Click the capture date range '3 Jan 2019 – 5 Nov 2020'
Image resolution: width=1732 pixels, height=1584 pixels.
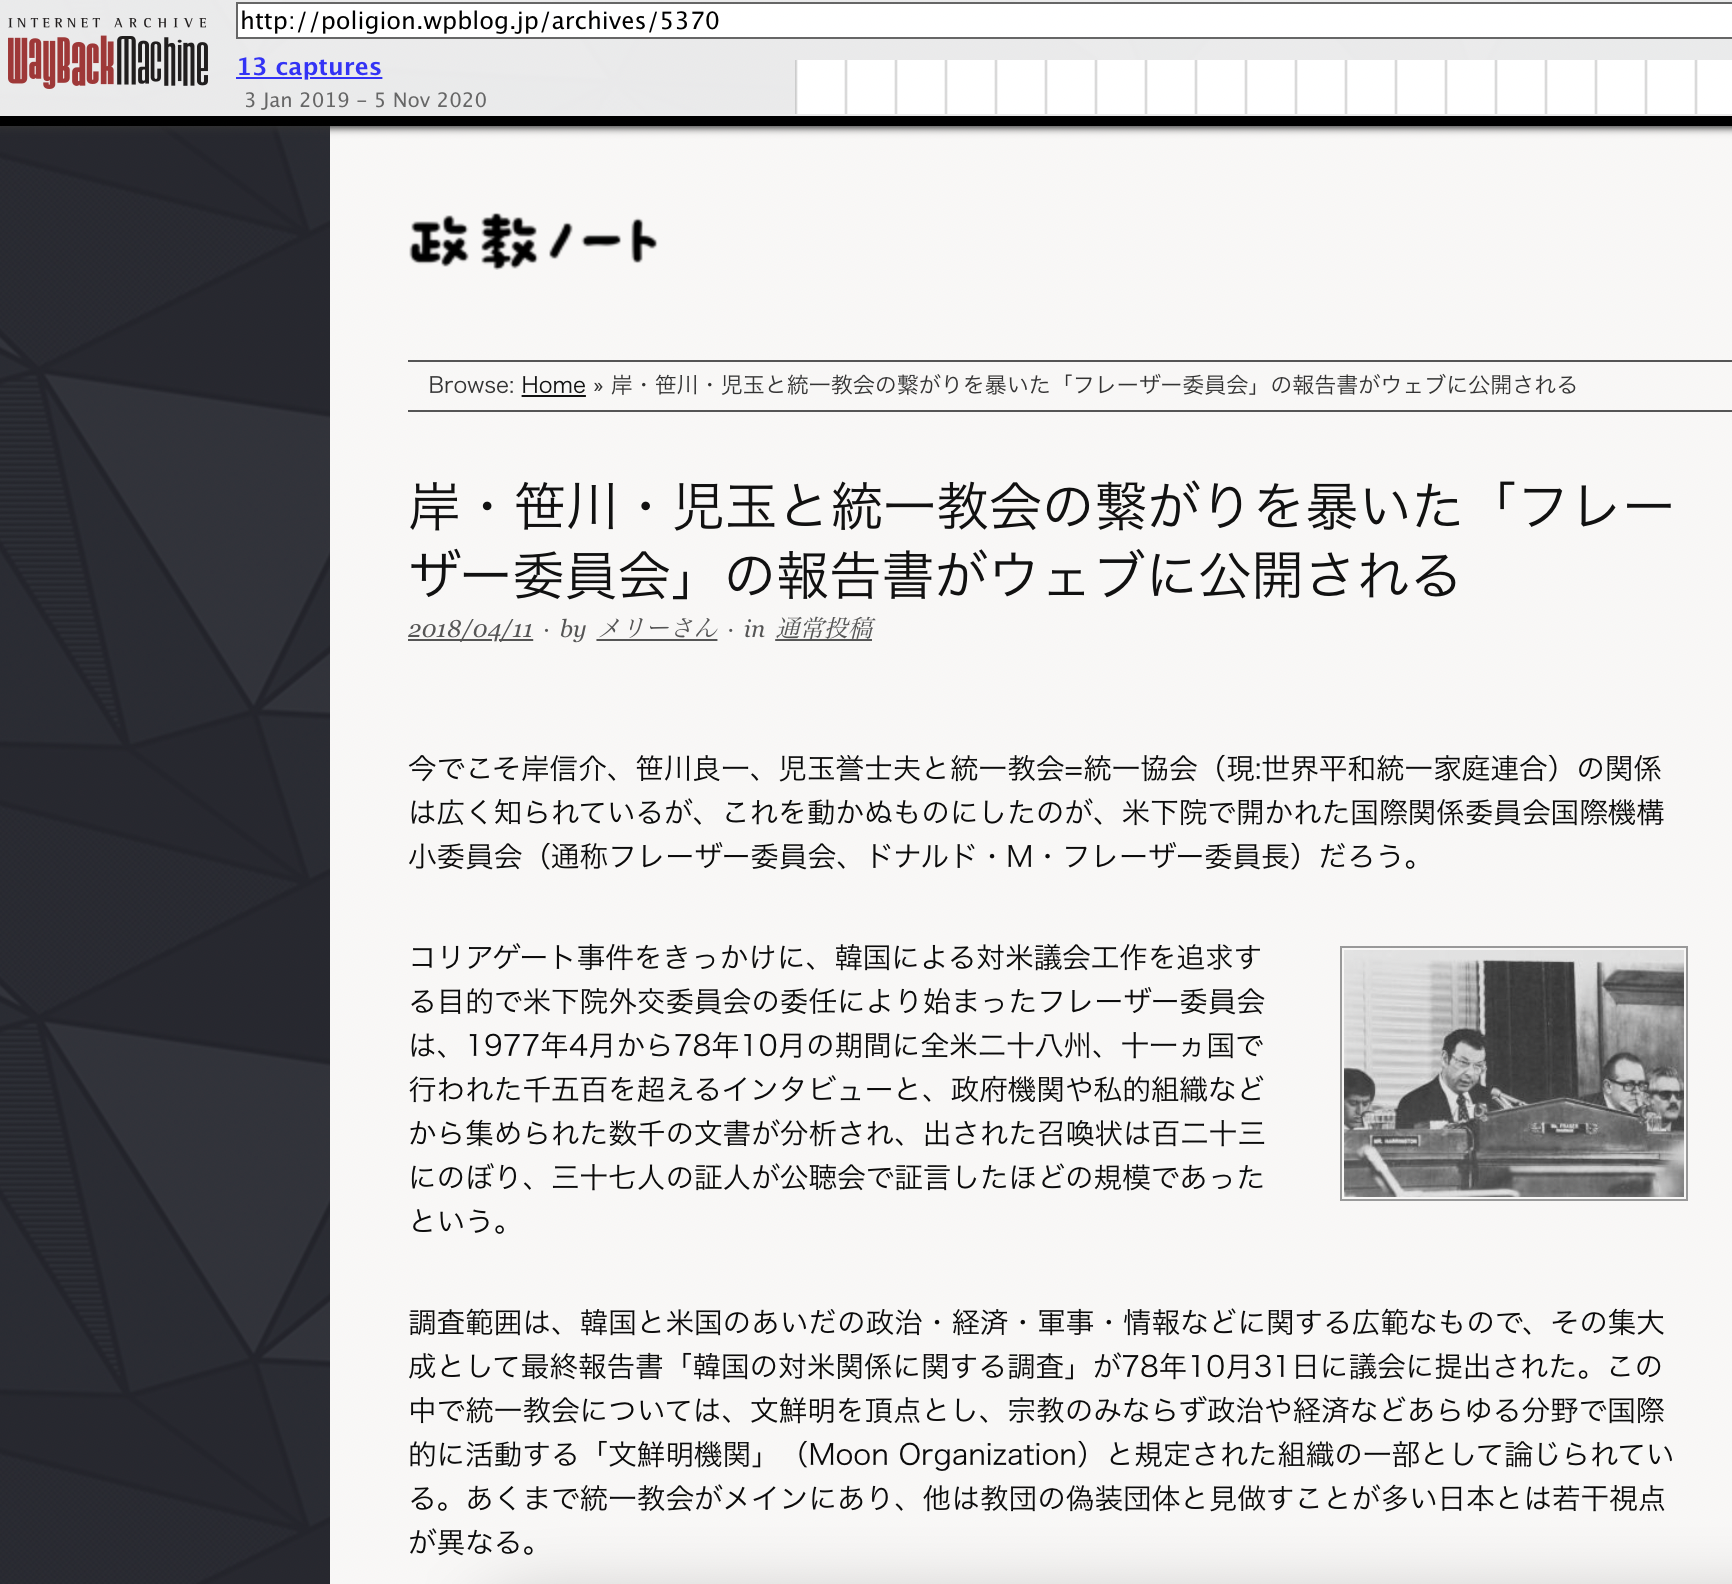point(366,100)
